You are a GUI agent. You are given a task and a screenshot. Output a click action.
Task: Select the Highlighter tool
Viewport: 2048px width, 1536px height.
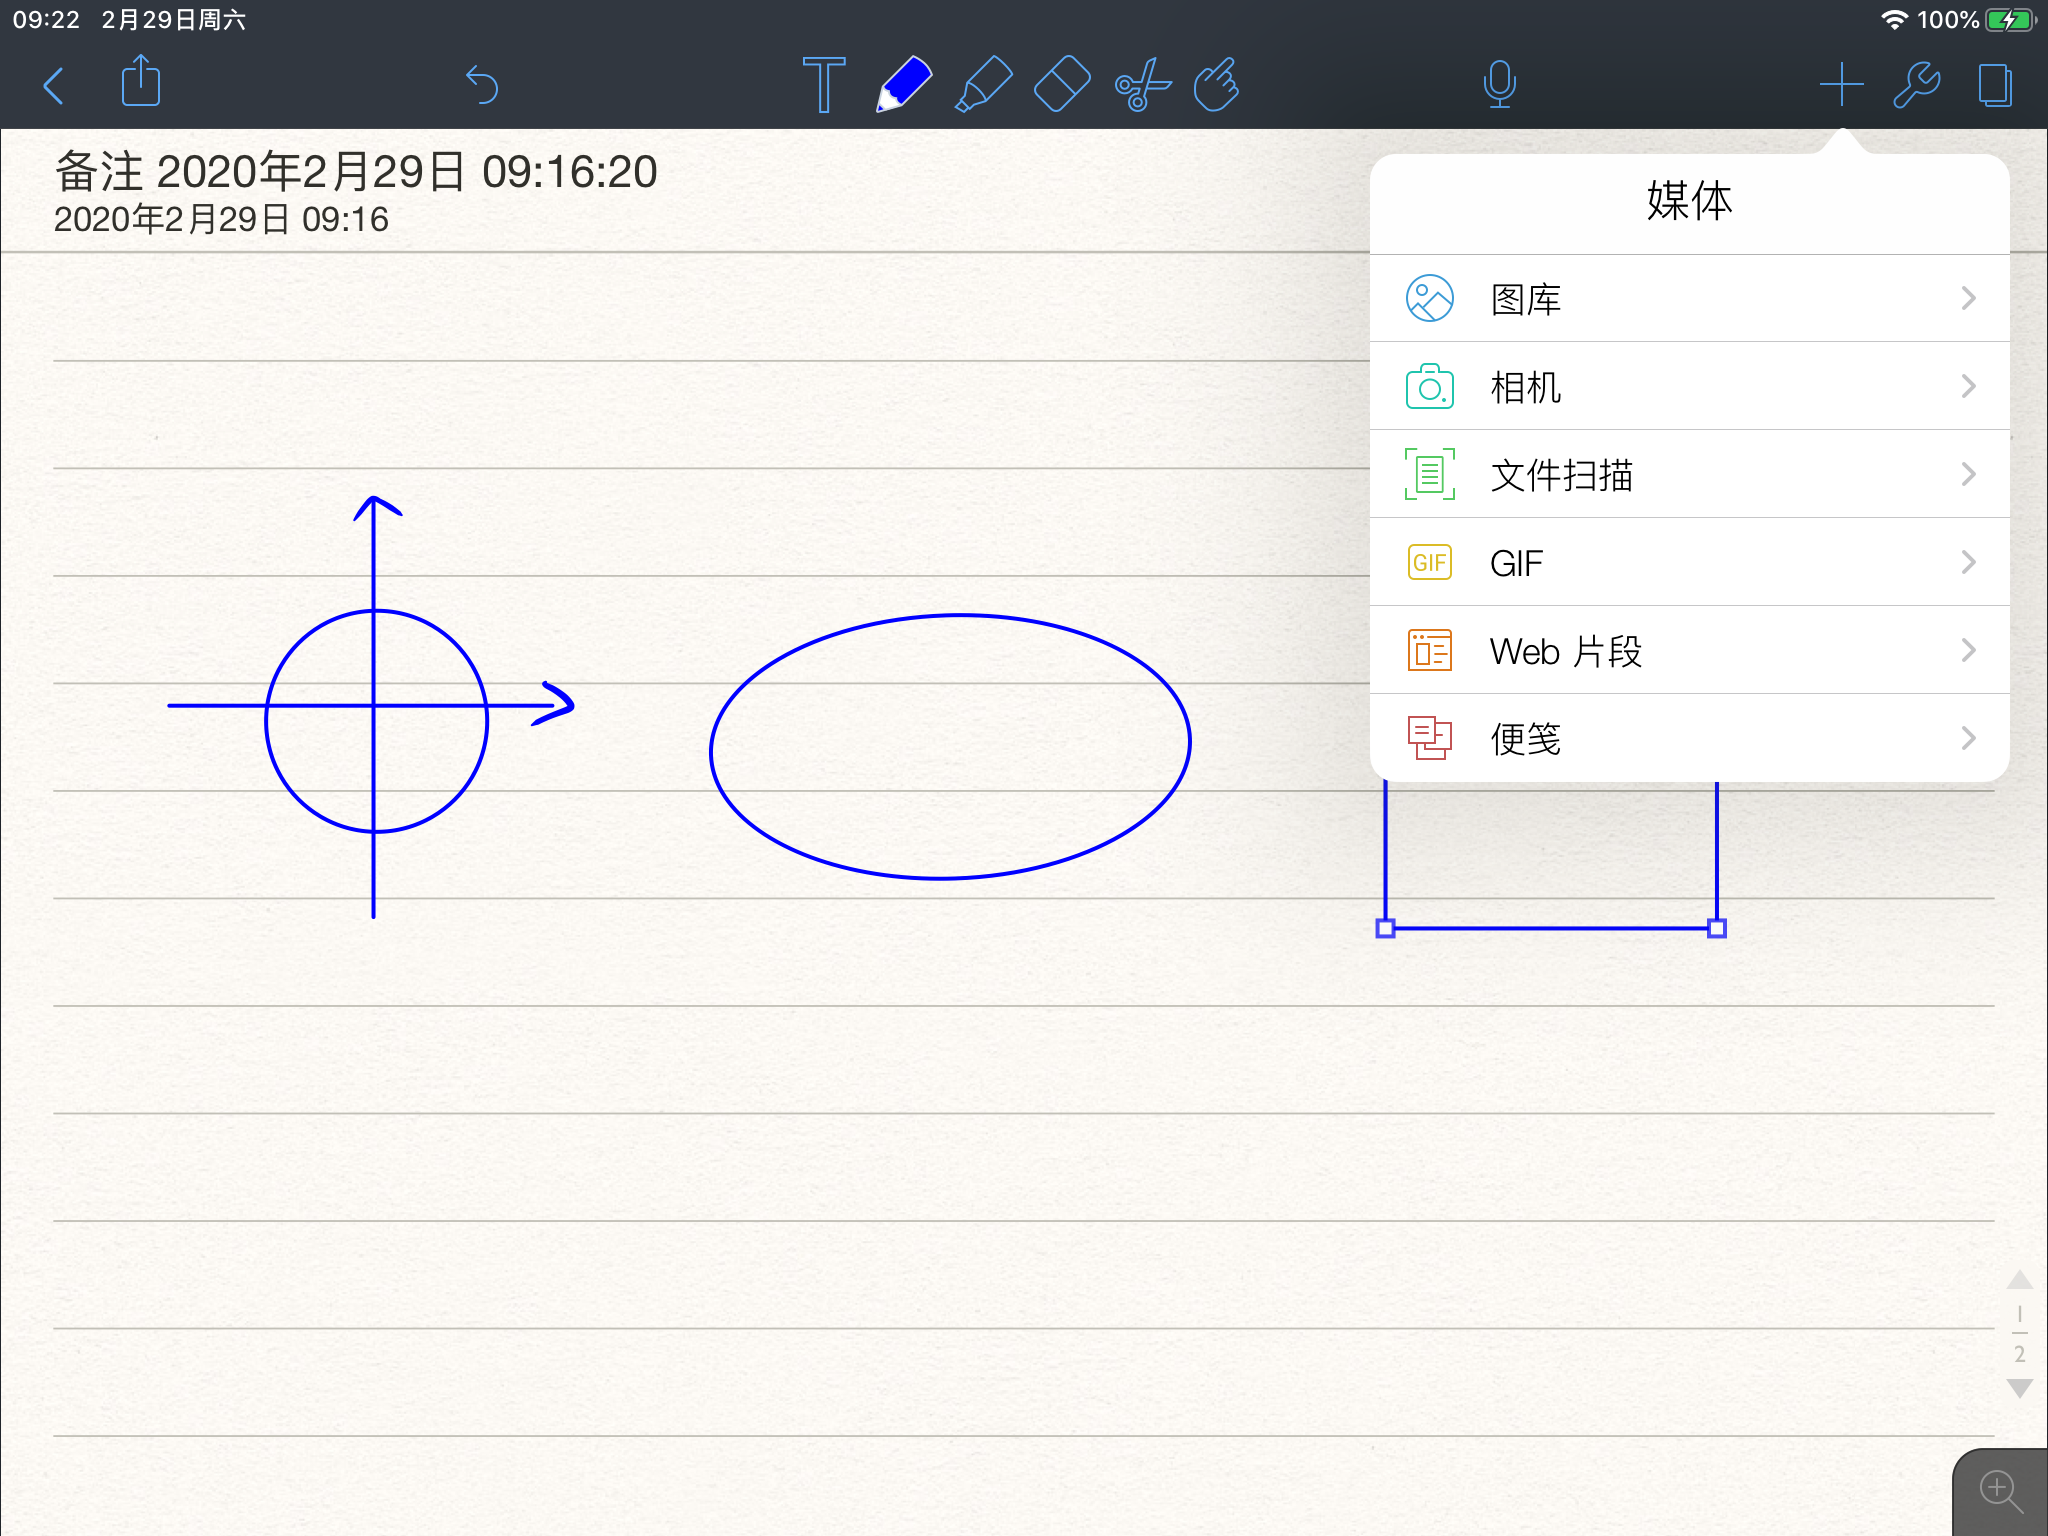(984, 85)
